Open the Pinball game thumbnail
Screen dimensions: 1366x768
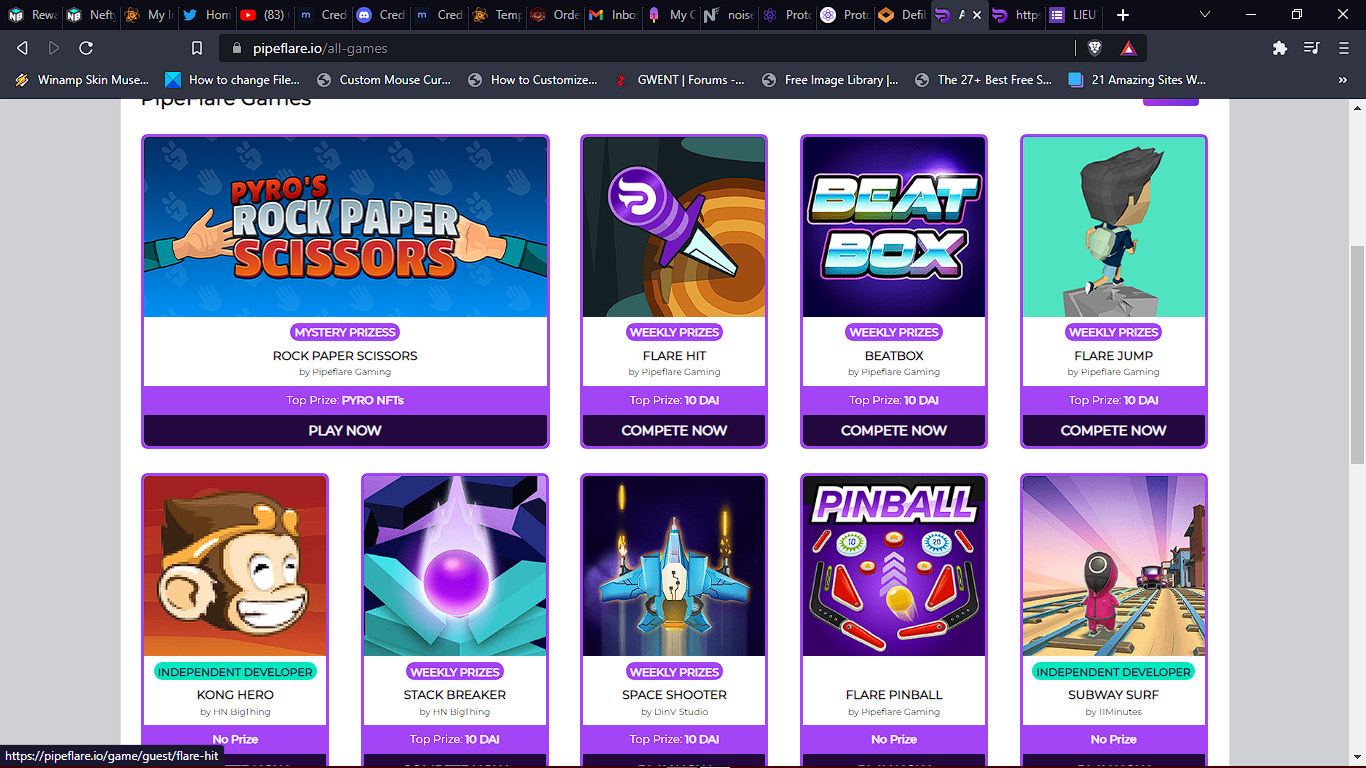pos(894,566)
